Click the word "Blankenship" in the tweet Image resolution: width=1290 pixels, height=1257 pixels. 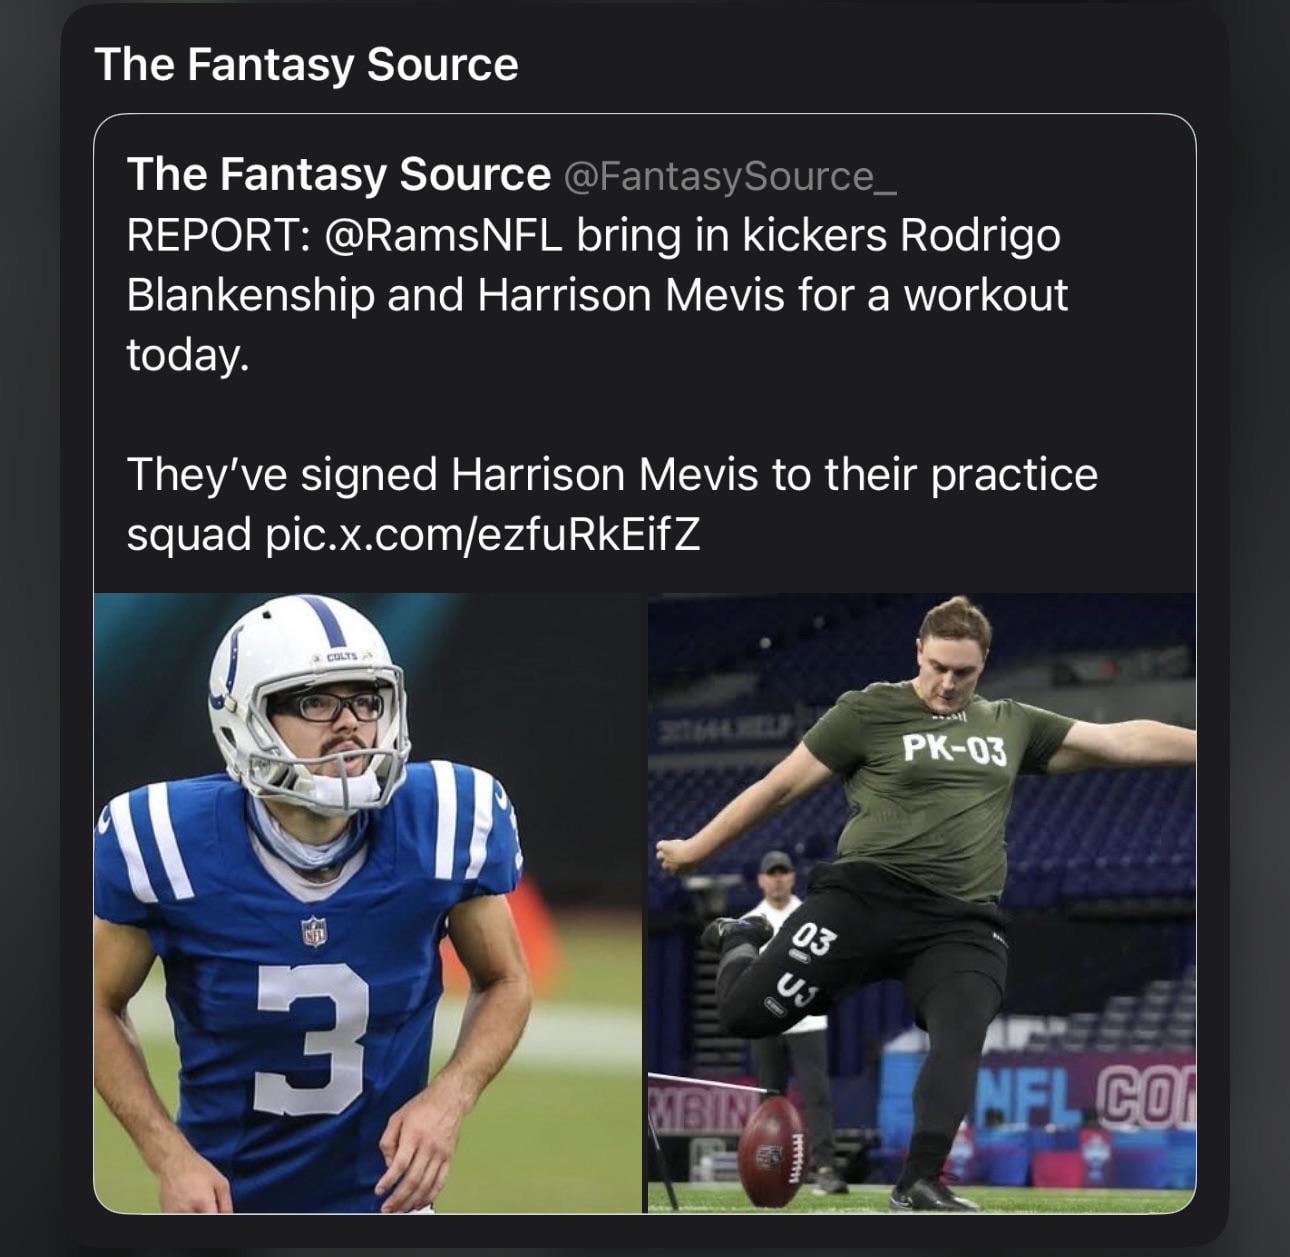tap(250, 296)
